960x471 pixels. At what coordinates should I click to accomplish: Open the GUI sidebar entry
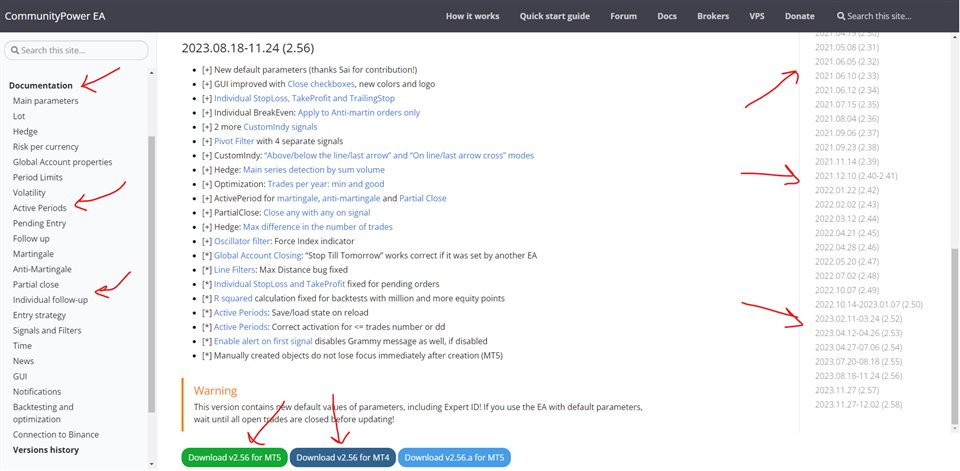click(x=20, y=377)
